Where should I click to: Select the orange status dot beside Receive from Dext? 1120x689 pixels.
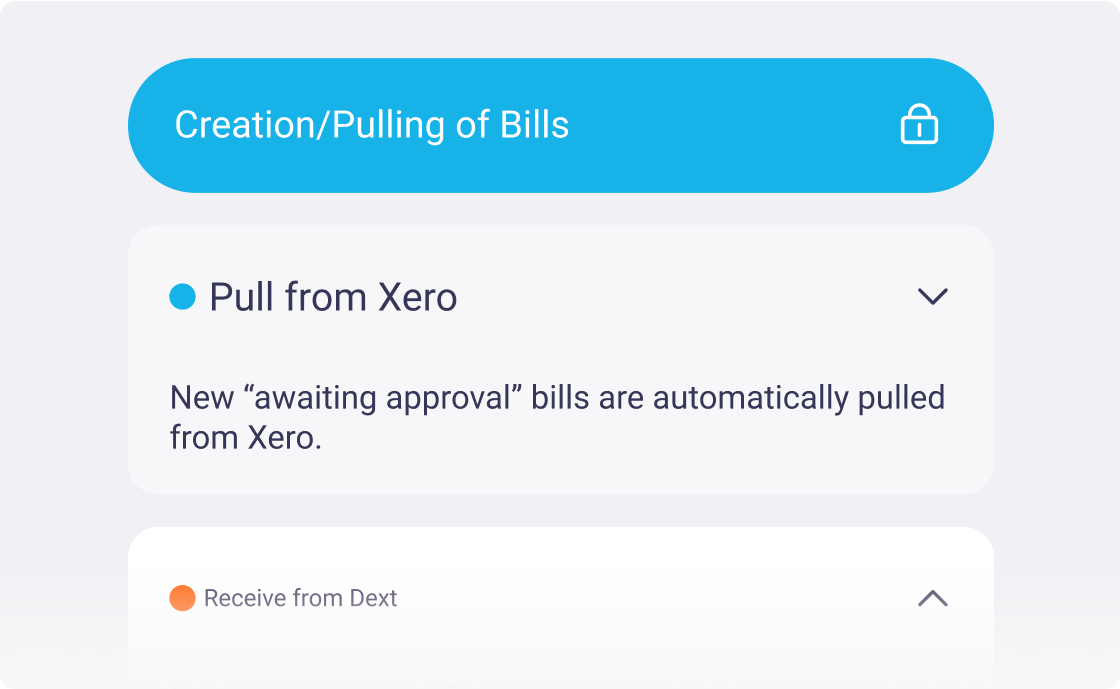(x=181, y=597)
